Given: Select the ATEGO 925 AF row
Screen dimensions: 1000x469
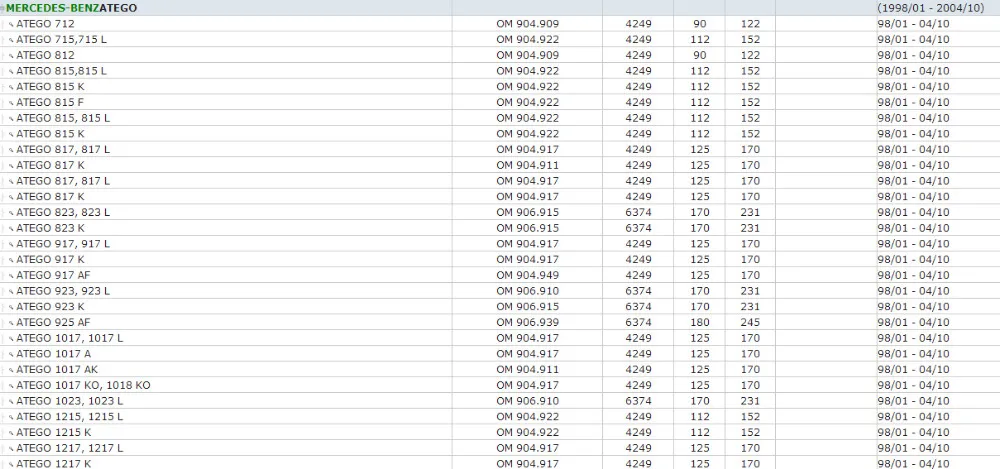Looking at the screenshot, I should (500, 322).
